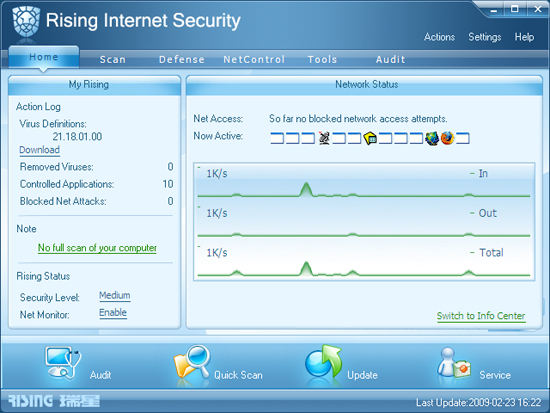Image resolution: width=550 pixels, height=413 pixels.
Task: Click the Firefox icon in Now Active
Action: (447, 138)
